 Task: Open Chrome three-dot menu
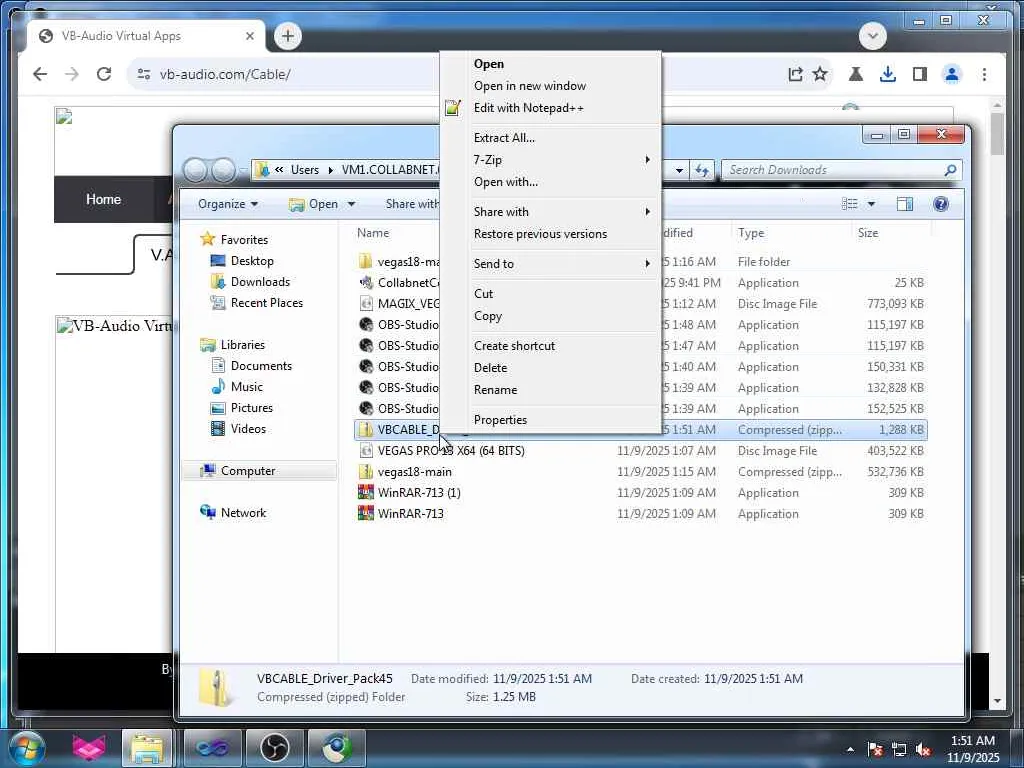pyautogui.click(x=984, y=74)
